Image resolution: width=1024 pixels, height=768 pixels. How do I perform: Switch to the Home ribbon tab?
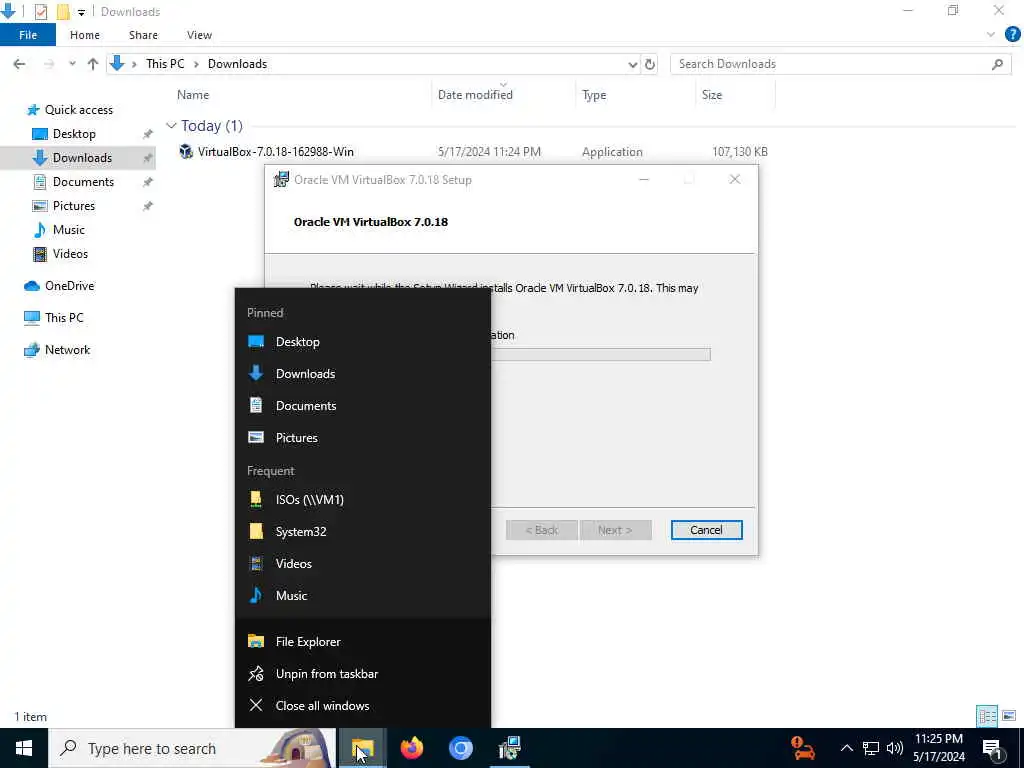[85, 35]
